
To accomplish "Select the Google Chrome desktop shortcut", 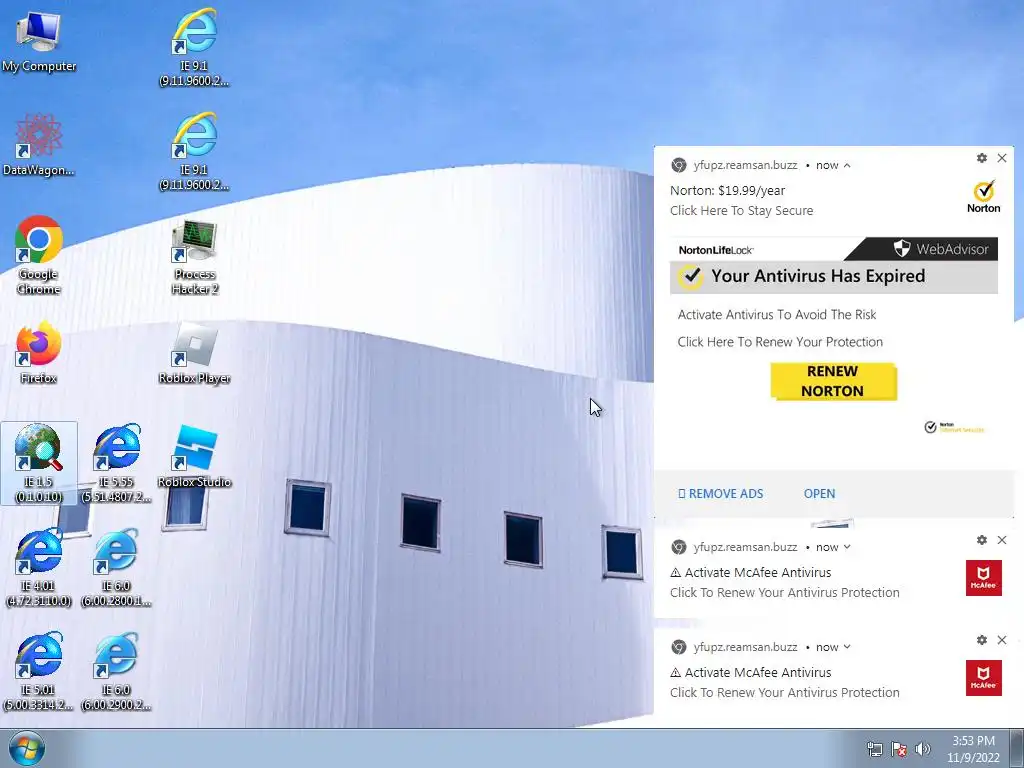I will pos(39,255).
